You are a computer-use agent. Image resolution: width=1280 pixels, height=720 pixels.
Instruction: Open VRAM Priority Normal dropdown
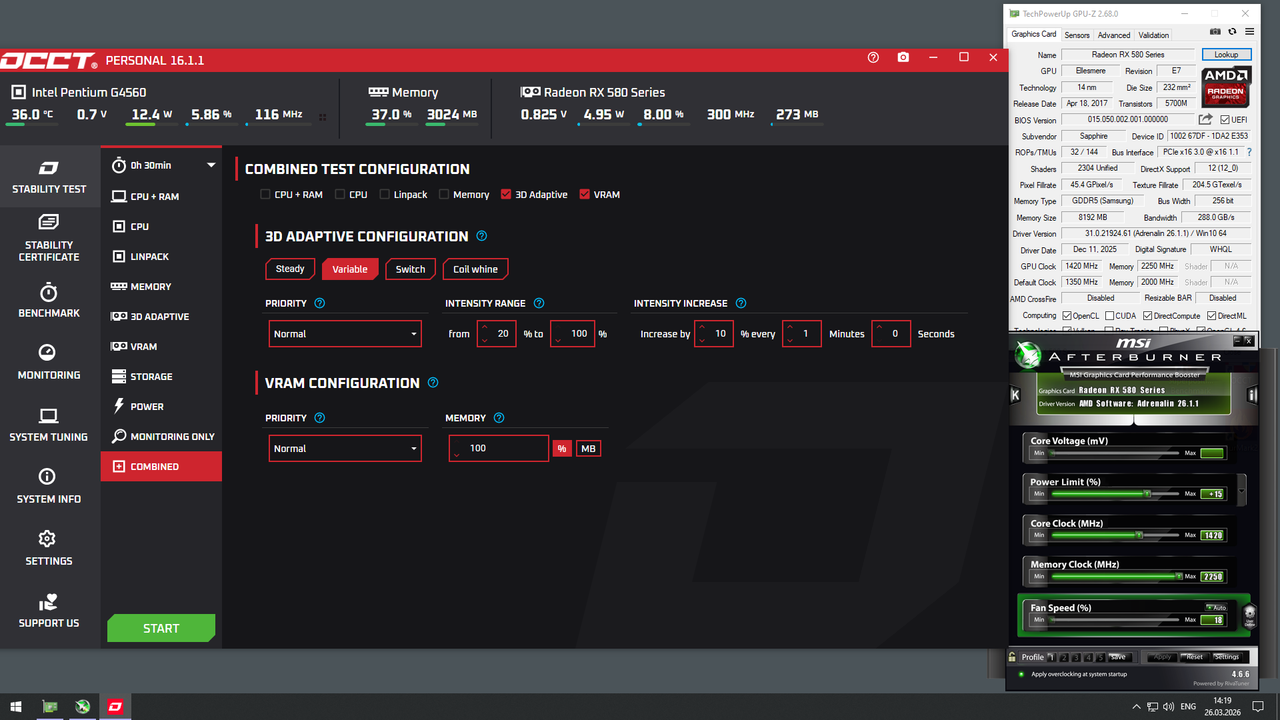click(x=345, y=448)
